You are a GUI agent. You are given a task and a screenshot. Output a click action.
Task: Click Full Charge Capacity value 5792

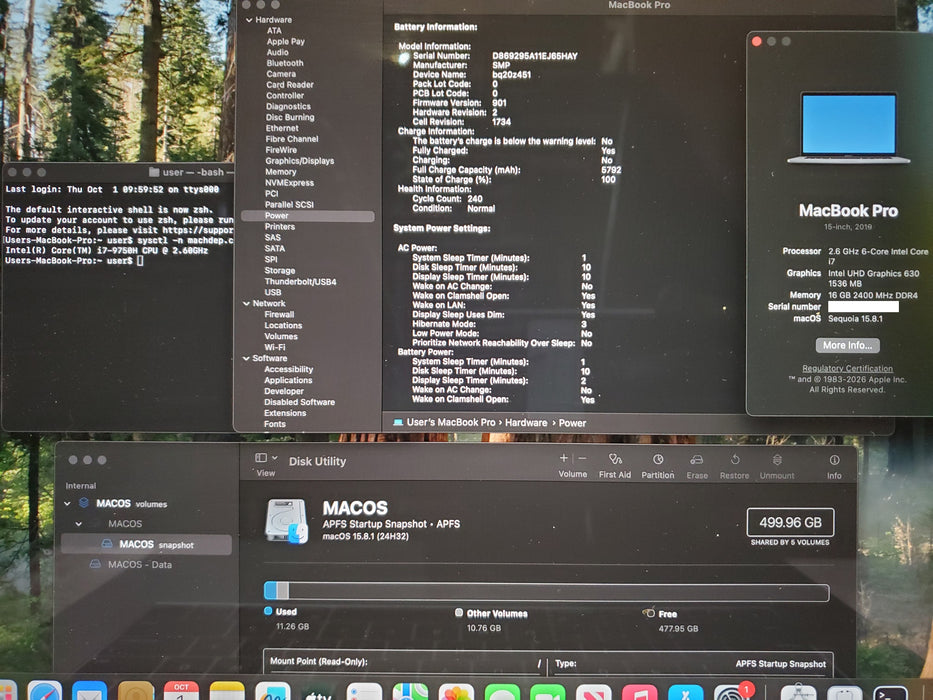pyautogui.click(x=611, y=170)
